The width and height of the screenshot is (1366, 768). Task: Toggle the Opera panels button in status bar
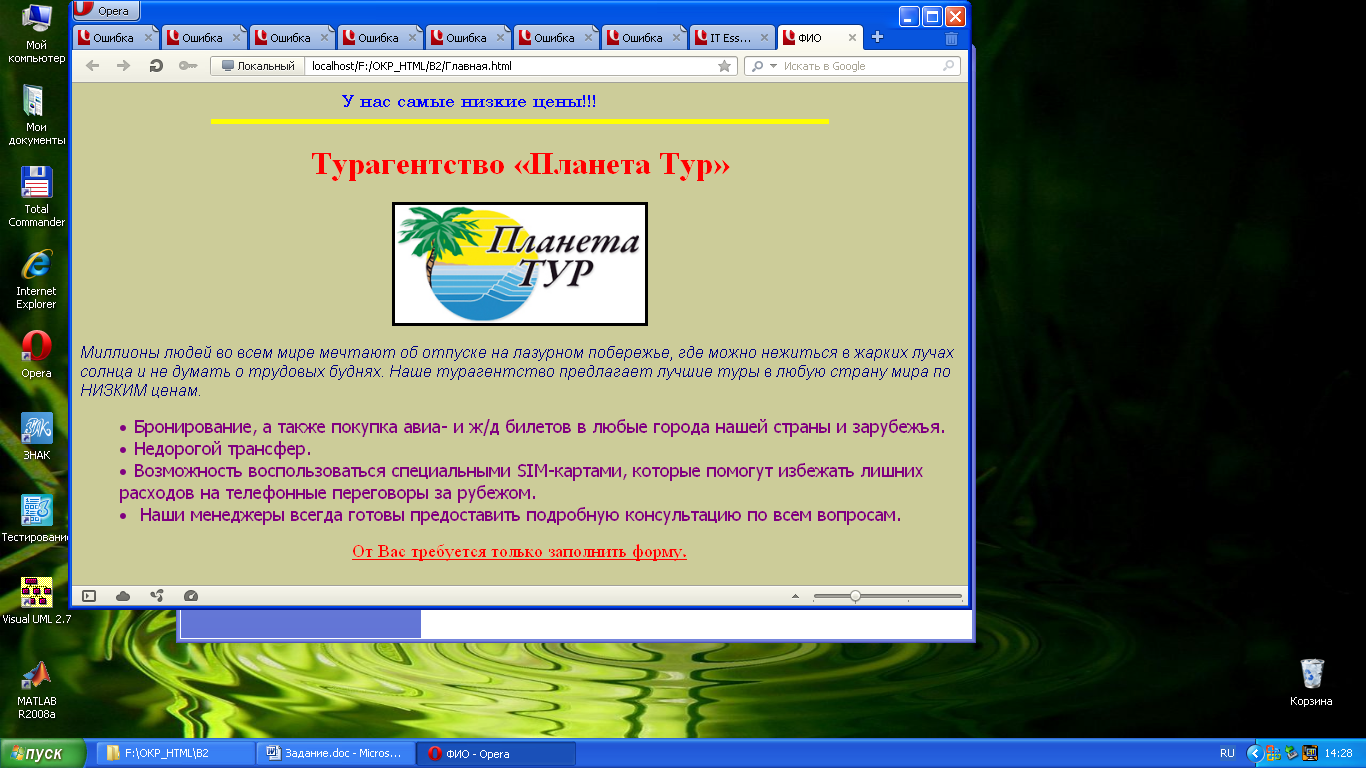(x=89, y=596)
